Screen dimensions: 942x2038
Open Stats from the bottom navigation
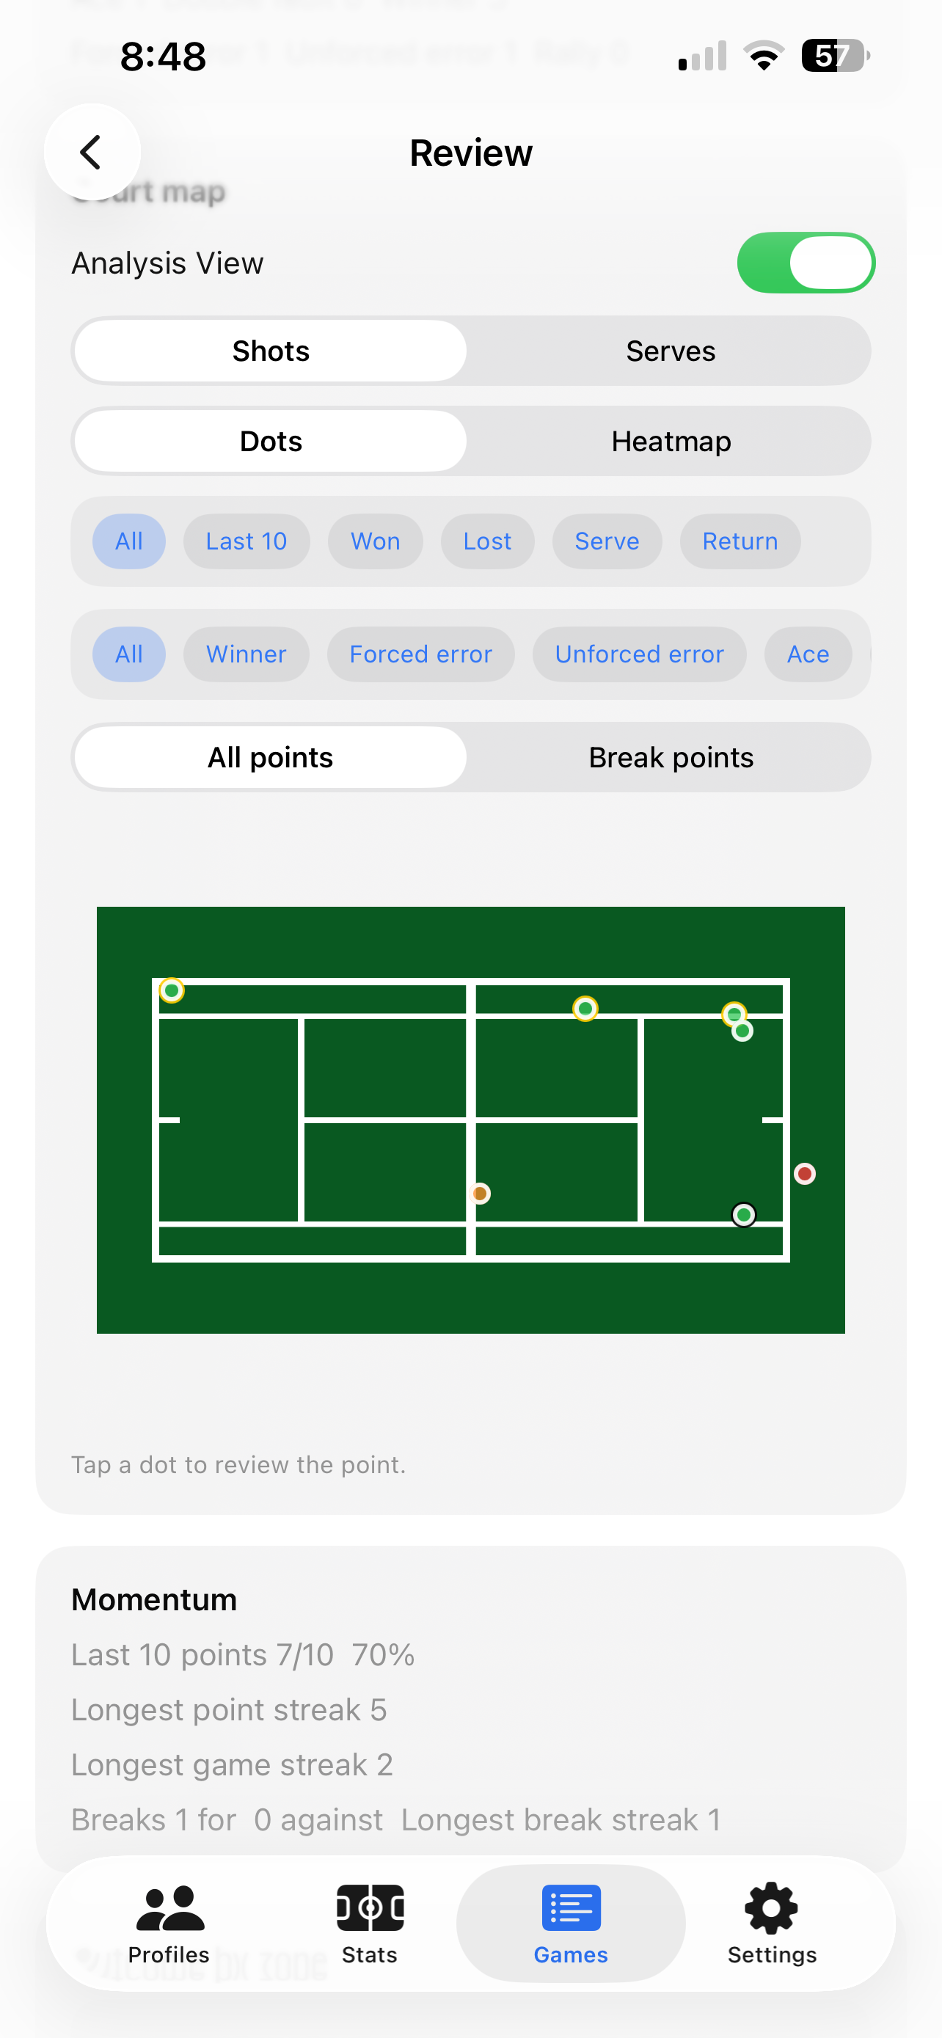370,1923
